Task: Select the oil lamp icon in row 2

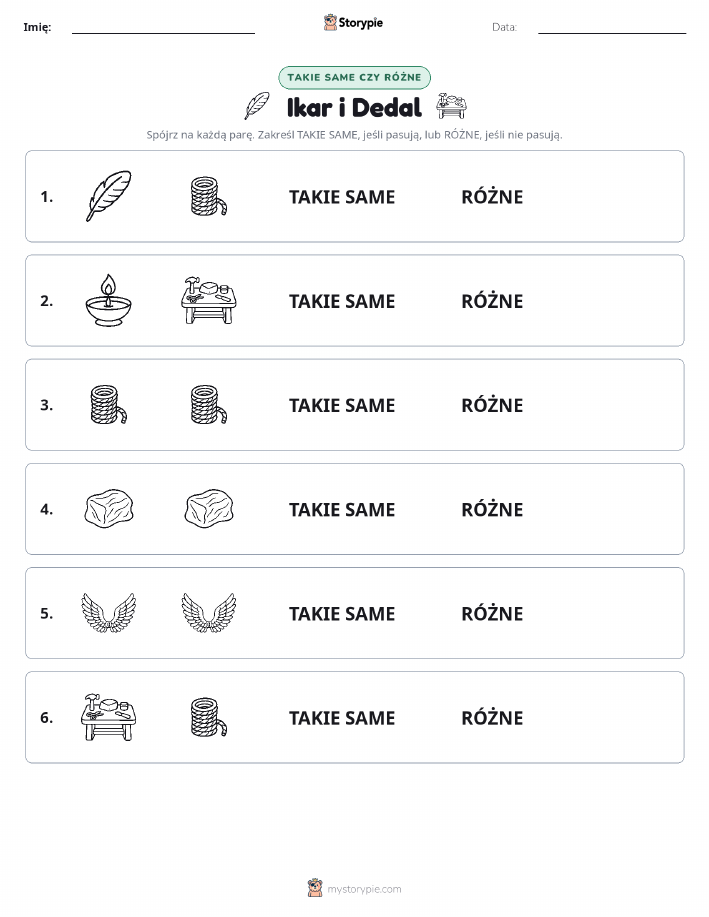Action: click(109, 301)
